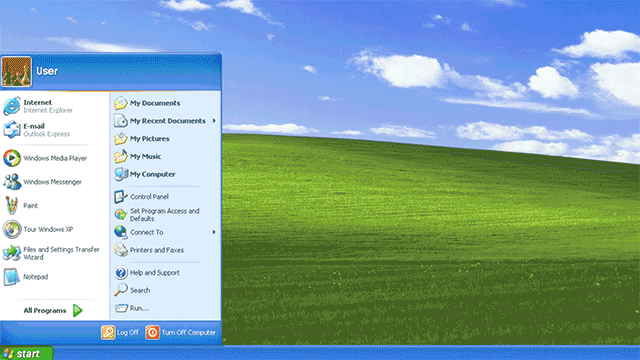Screen dimensions: 640x360
Task: Click the Notepad text label
Action: click(36, 277)
